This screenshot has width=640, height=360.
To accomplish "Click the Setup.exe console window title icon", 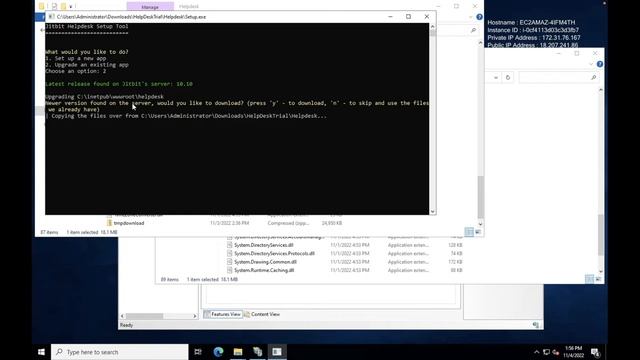I will coord(51,17).
